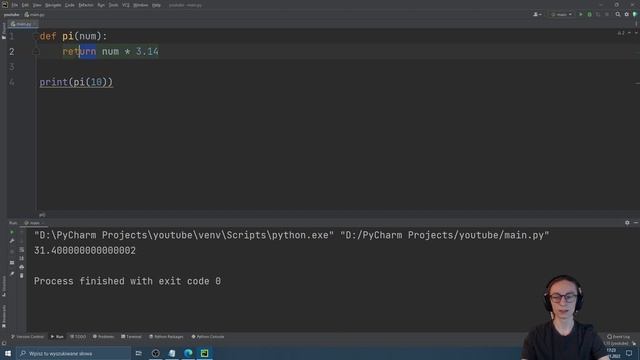Click the Windows taskbar search box

click(73, 353)
